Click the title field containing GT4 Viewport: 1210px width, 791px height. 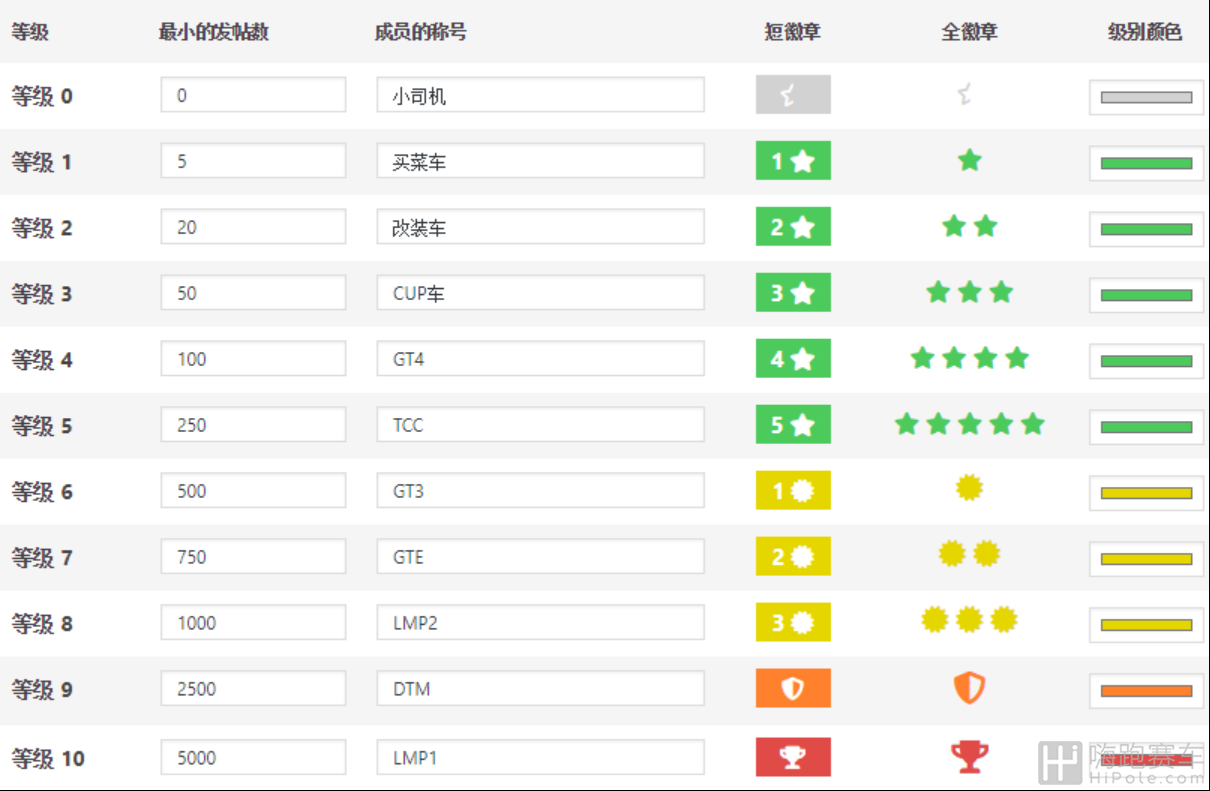coord(540,359)
